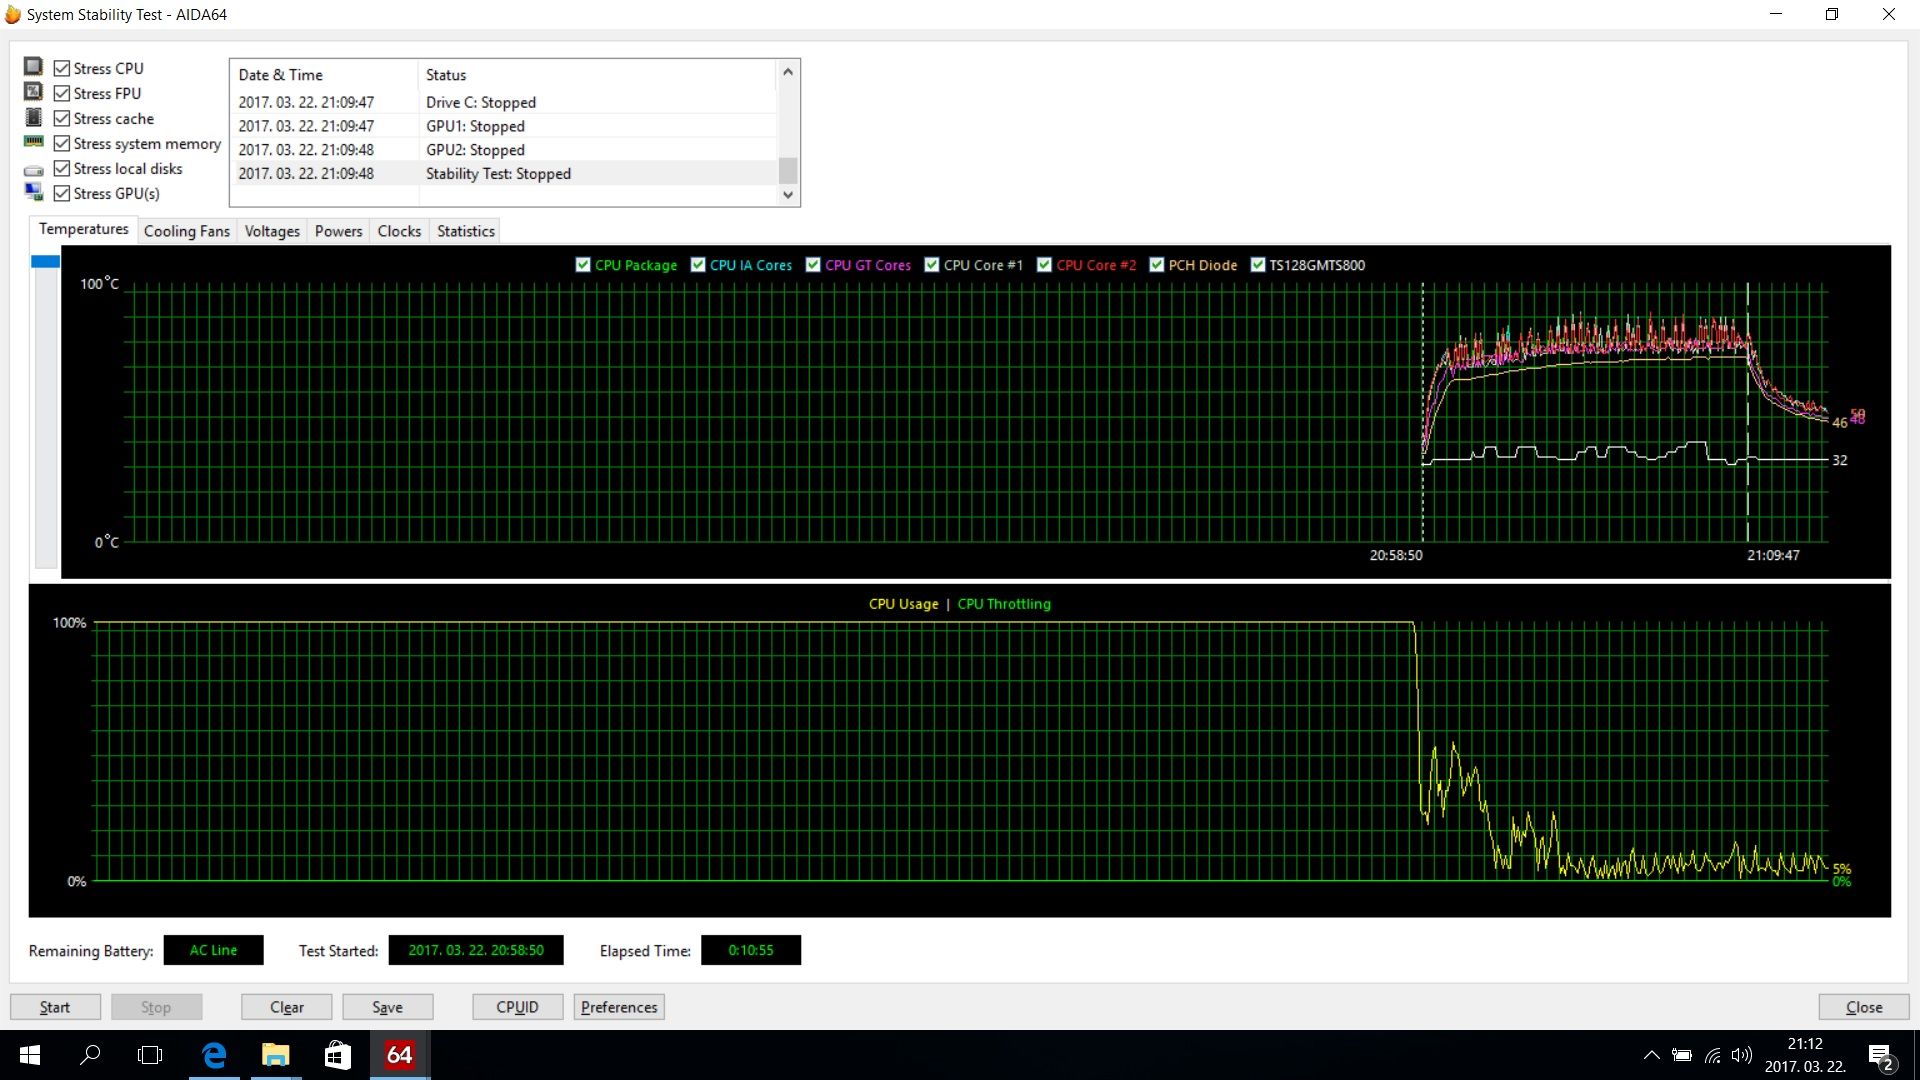Click the CPU chip icon beside Stress CPU
1920x1080 pixels.
(33, 67)
